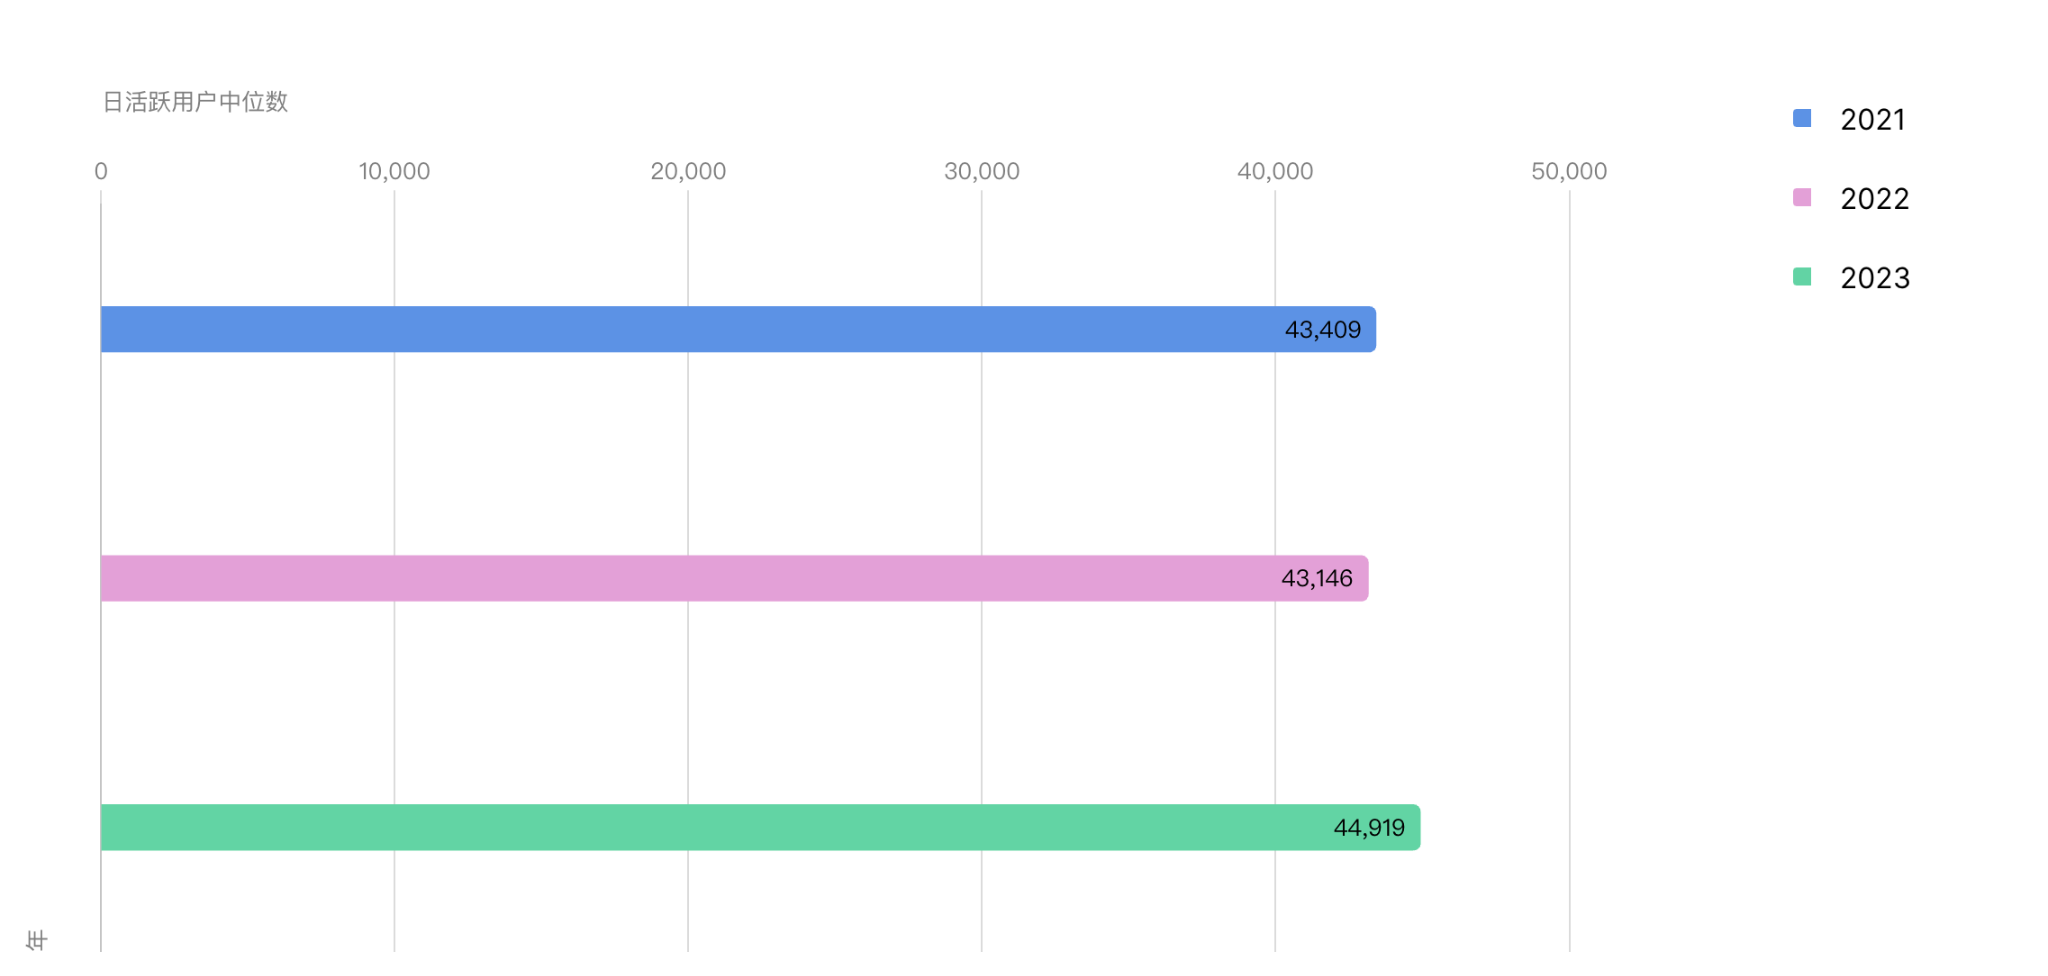Screen dimensions: 2048x976
Task: Select the 2023 legend label
Action: (x=1875, y=277)
